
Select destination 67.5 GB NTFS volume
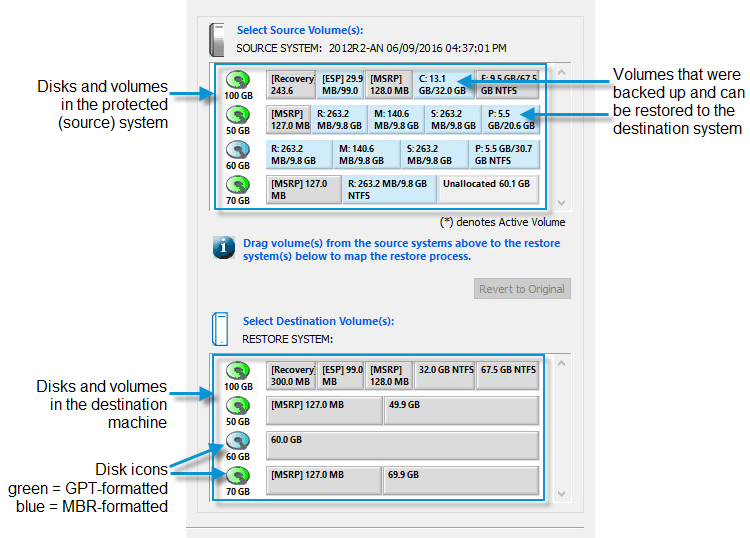coord(507,375)
